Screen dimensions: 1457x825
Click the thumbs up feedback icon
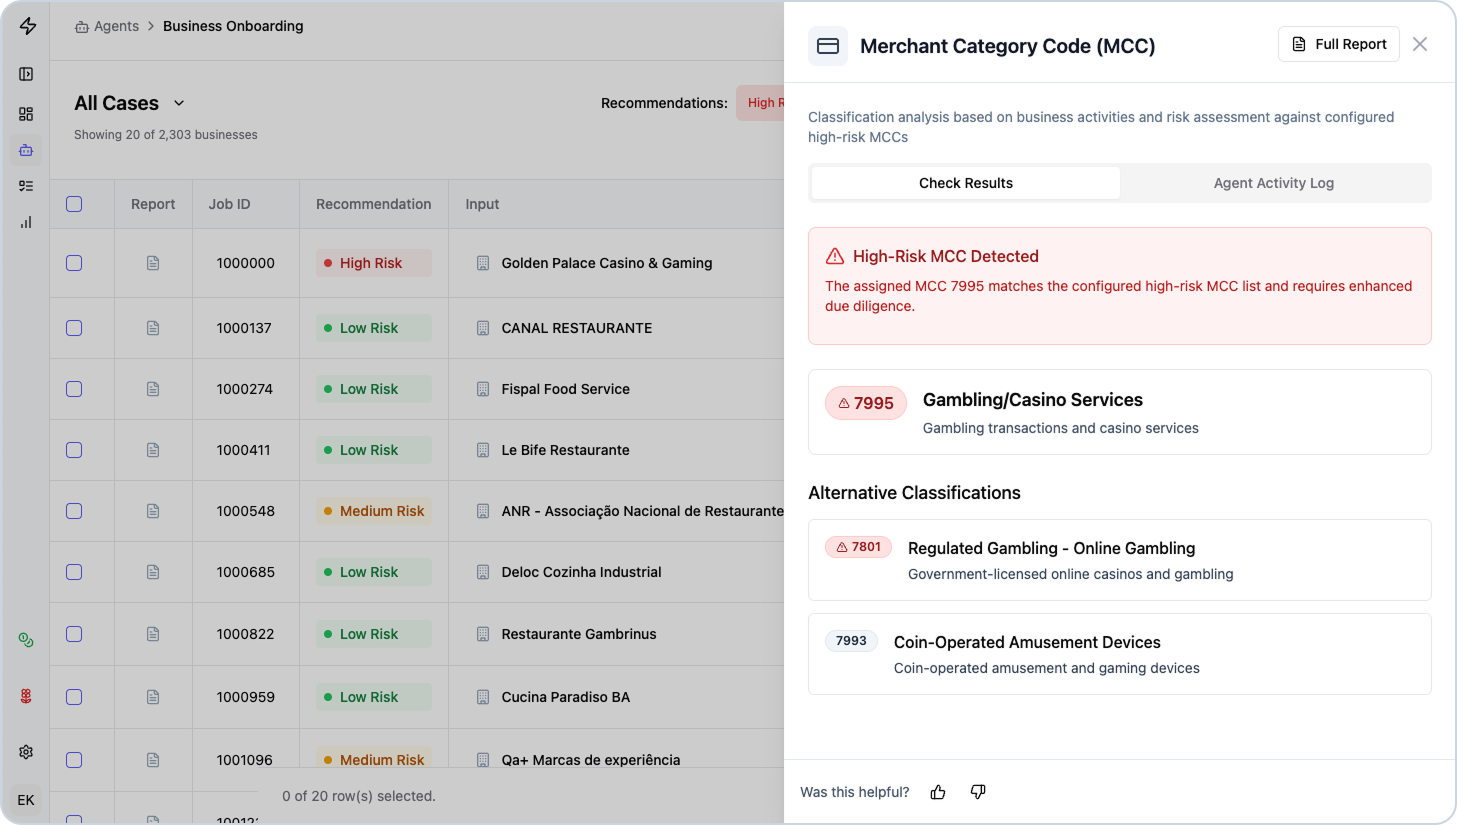[x=938, y=792]
